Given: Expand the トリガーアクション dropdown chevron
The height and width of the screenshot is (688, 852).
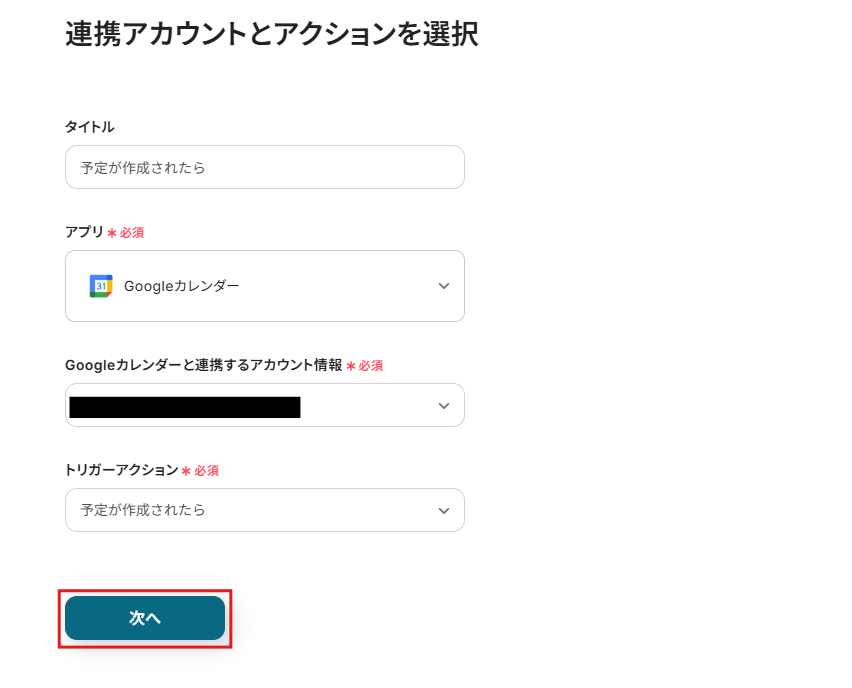Looking at the screenshot, I should [x=444, y=511].
